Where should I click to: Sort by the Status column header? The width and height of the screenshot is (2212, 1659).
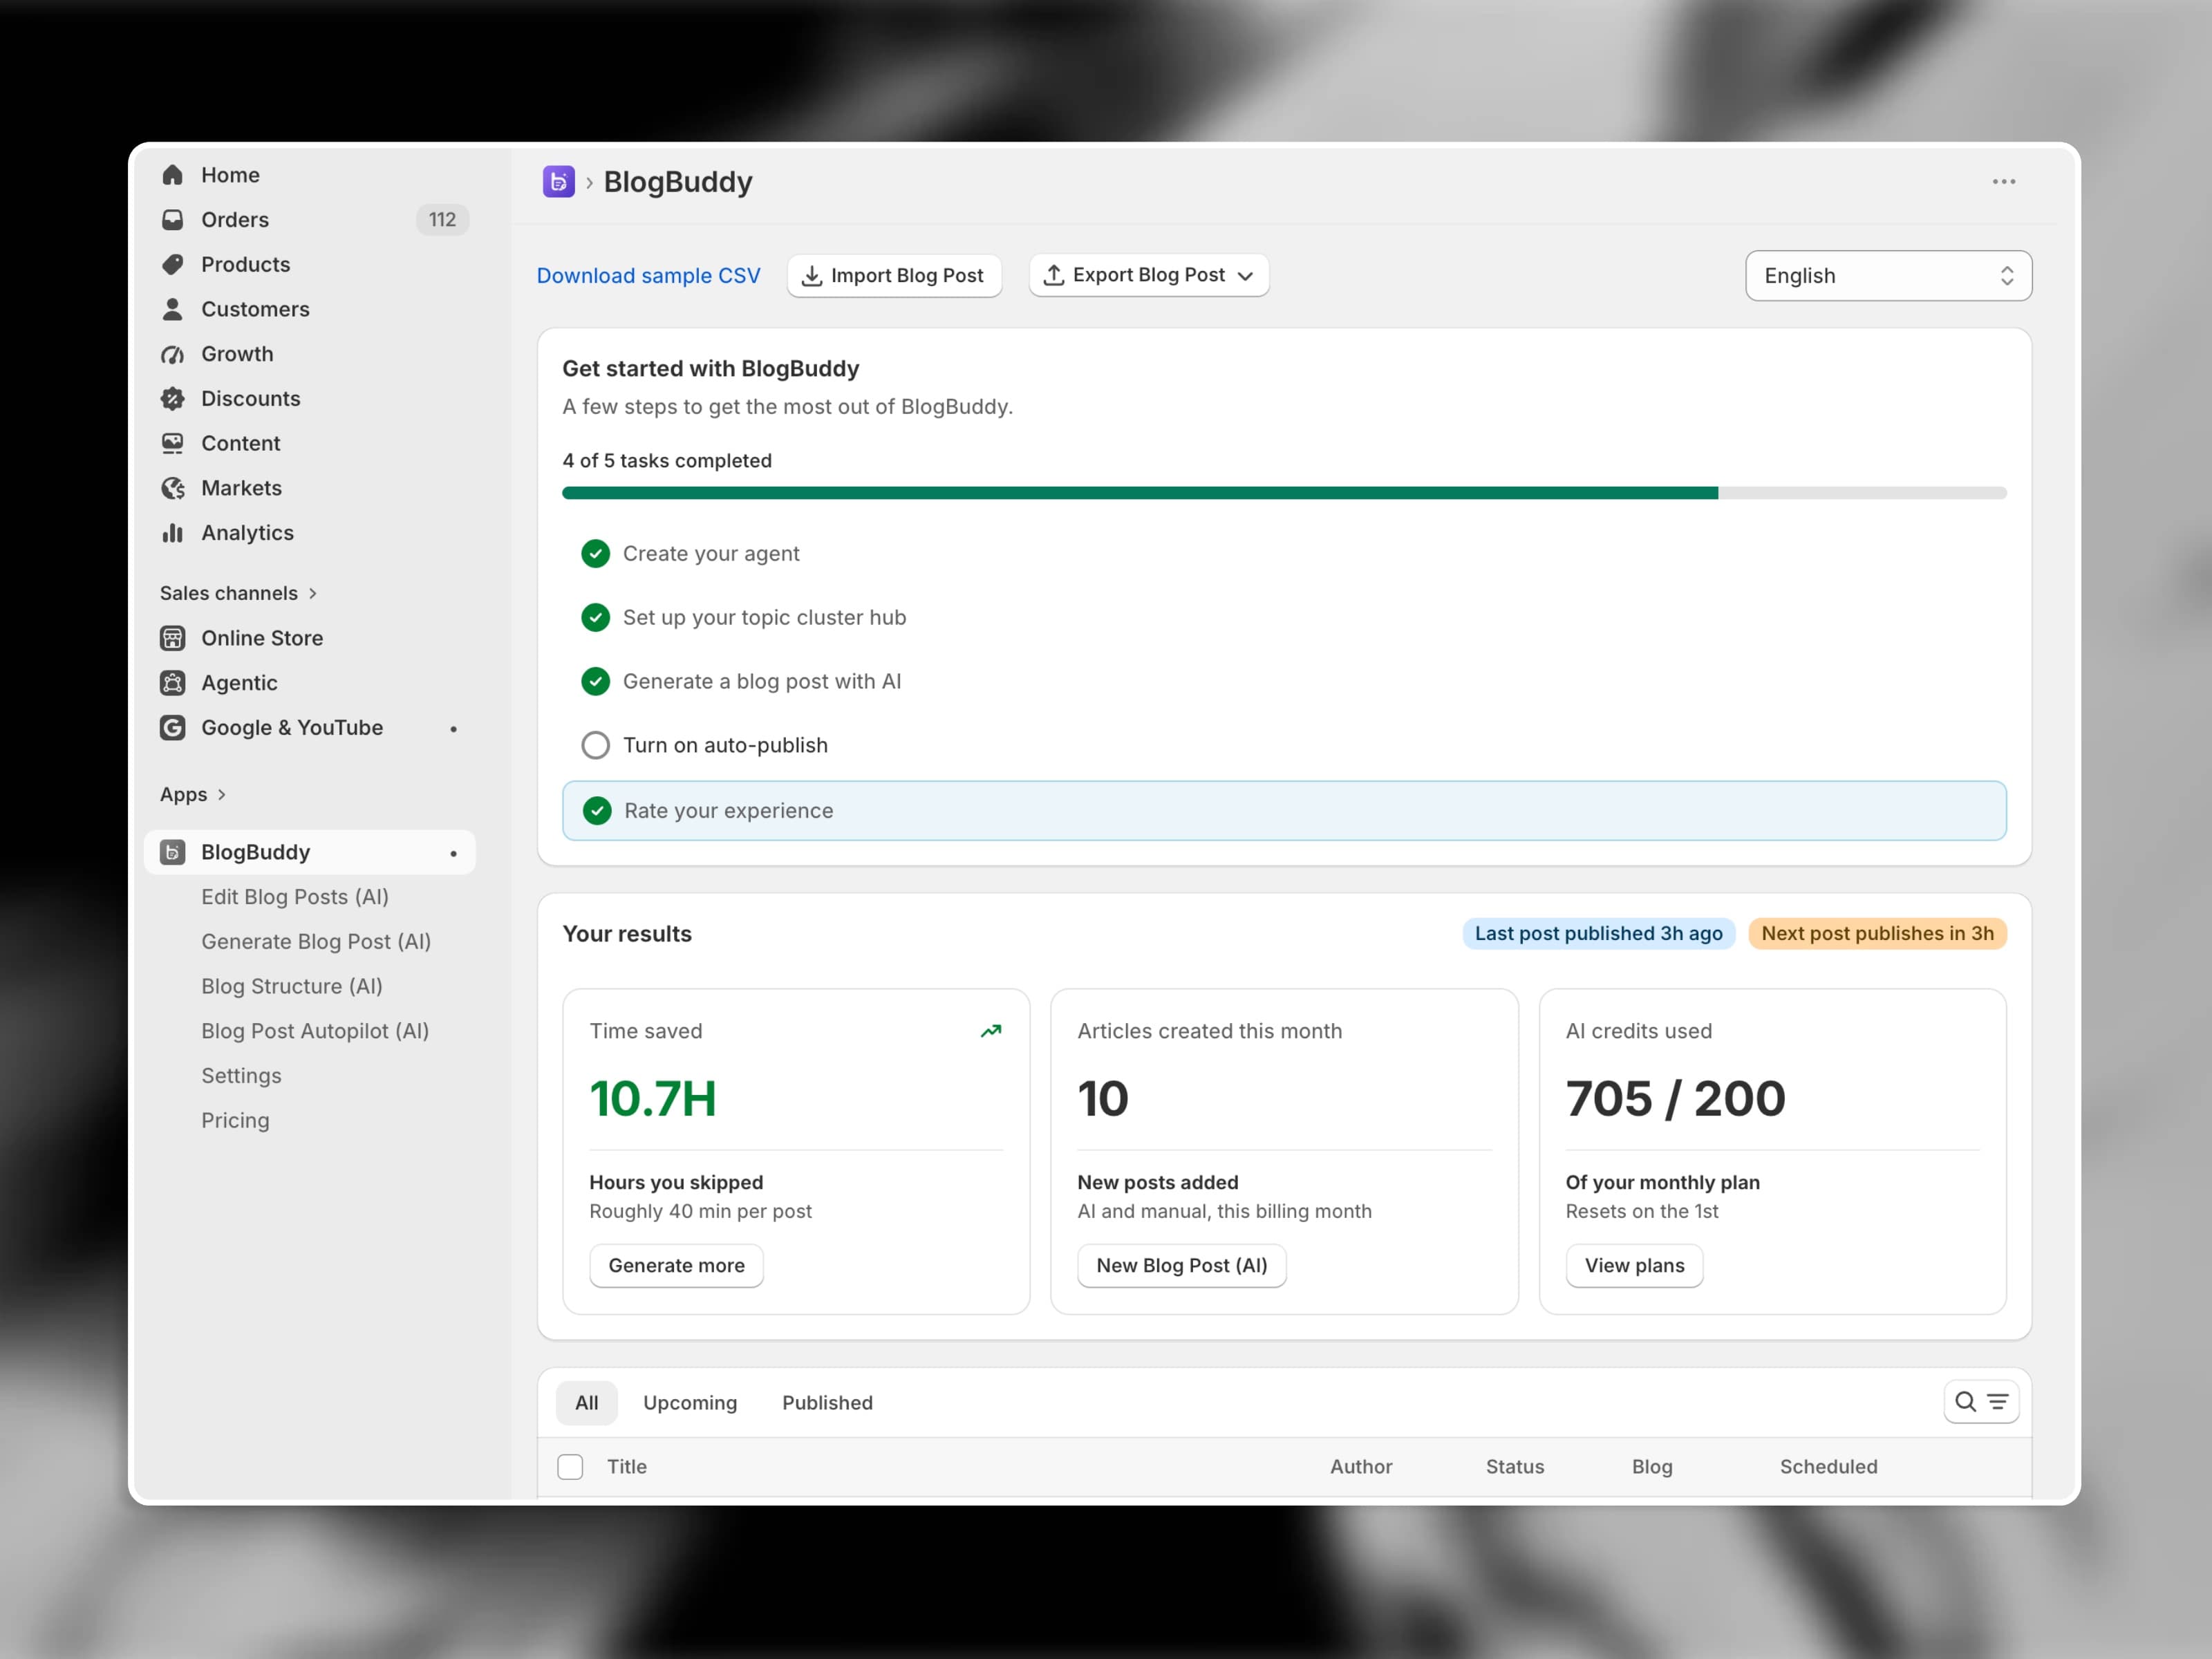[1515, 1467]
